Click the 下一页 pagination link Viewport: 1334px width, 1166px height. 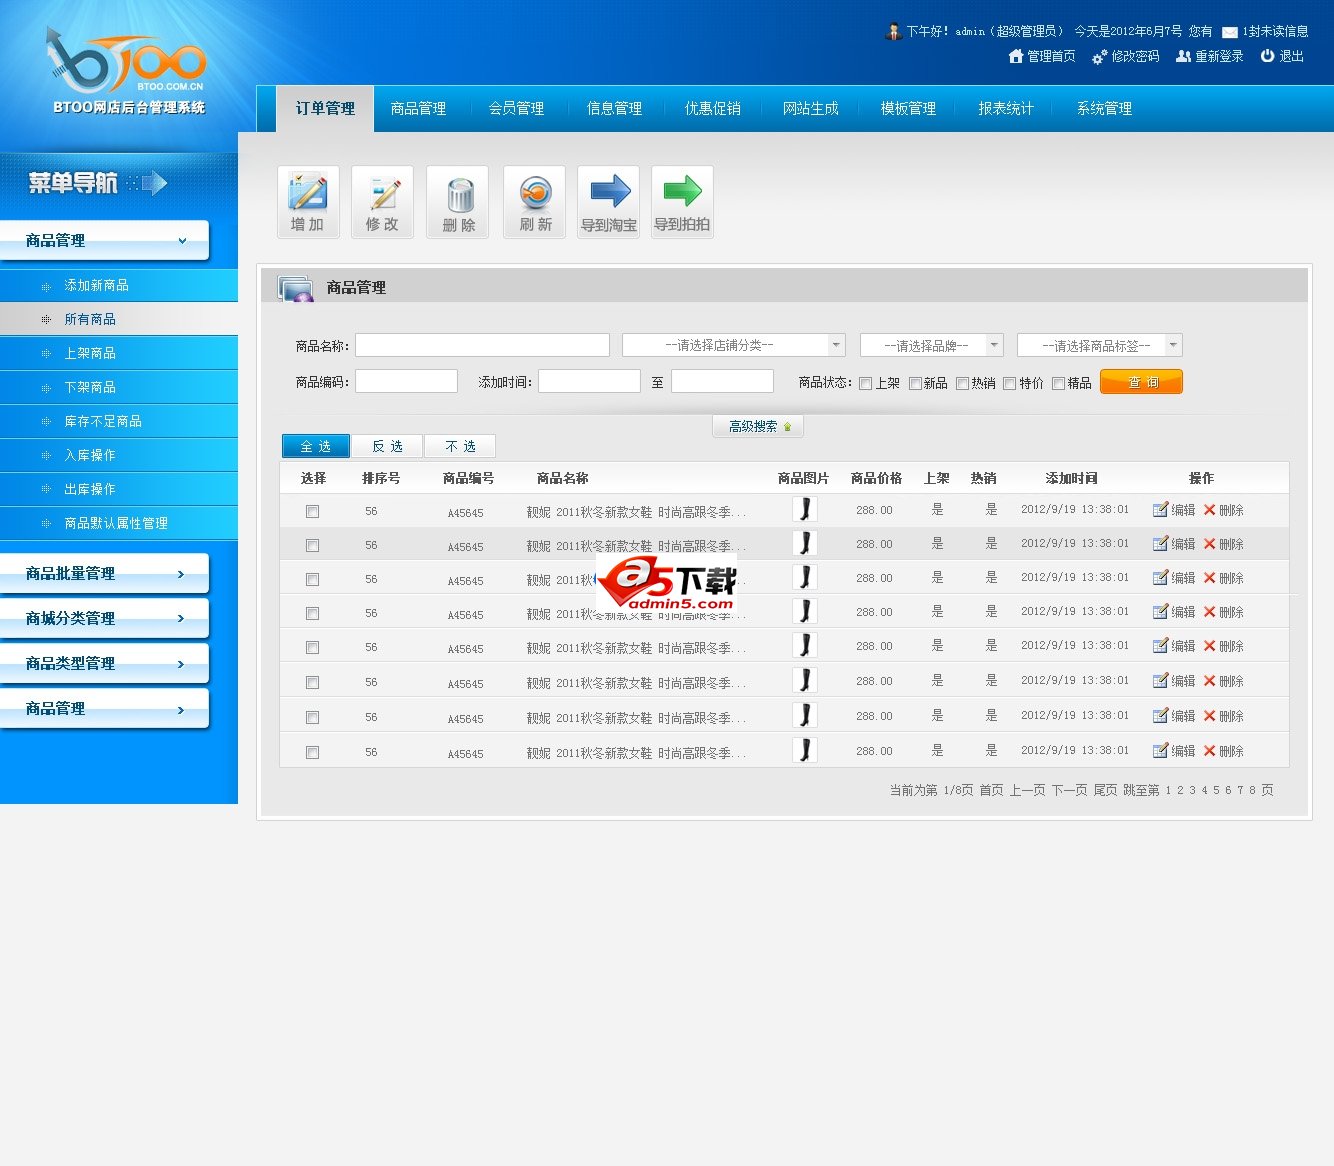pyautogui.click(x=1069, y=790)
